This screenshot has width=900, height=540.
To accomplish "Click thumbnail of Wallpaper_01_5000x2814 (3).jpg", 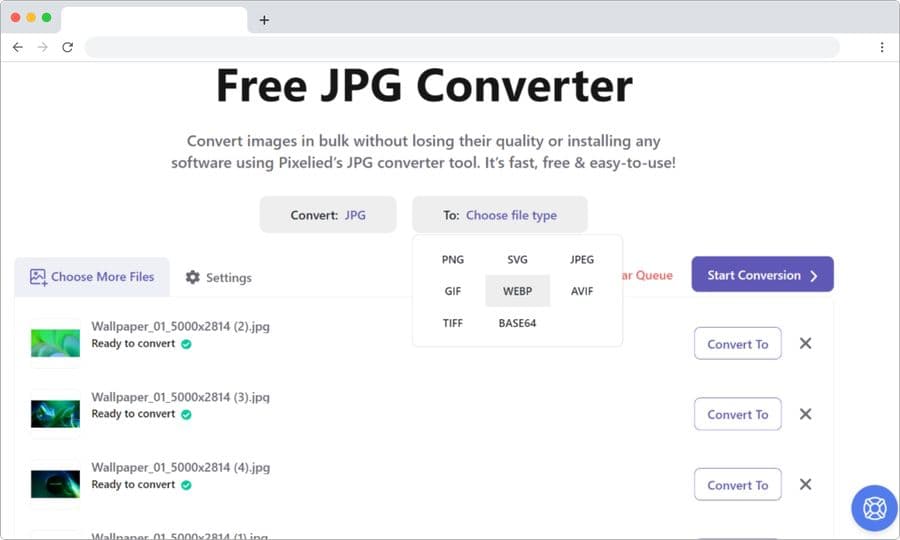I will point(56,414).
